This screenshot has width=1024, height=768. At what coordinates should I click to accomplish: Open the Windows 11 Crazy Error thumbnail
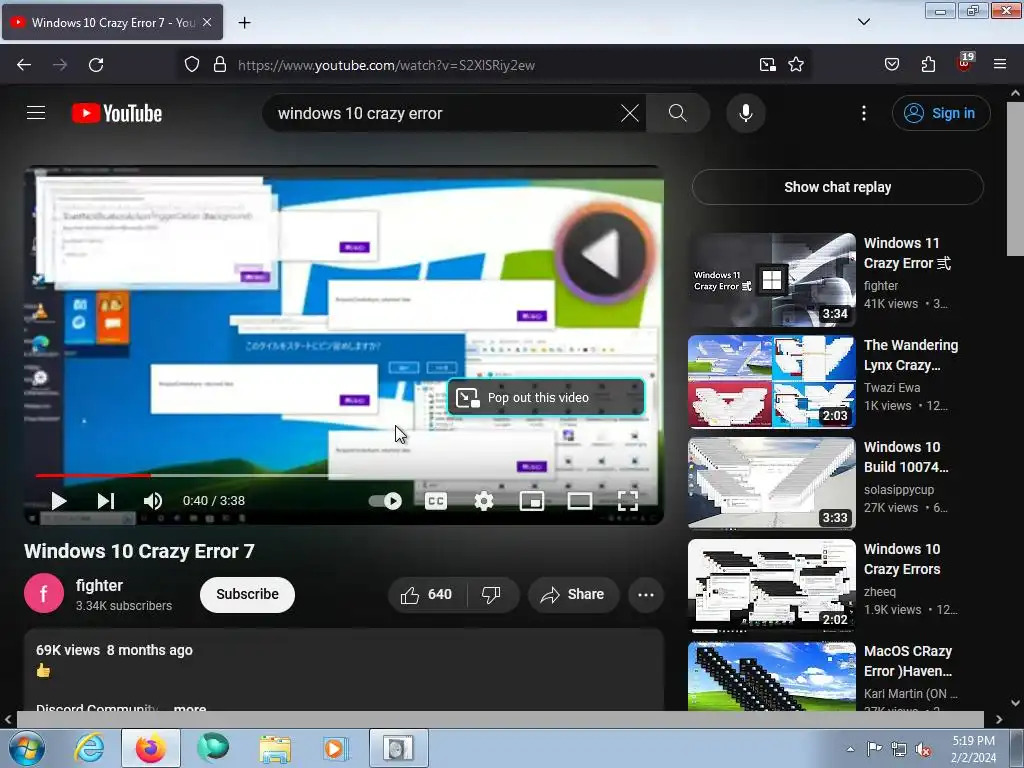coord(771,280)
